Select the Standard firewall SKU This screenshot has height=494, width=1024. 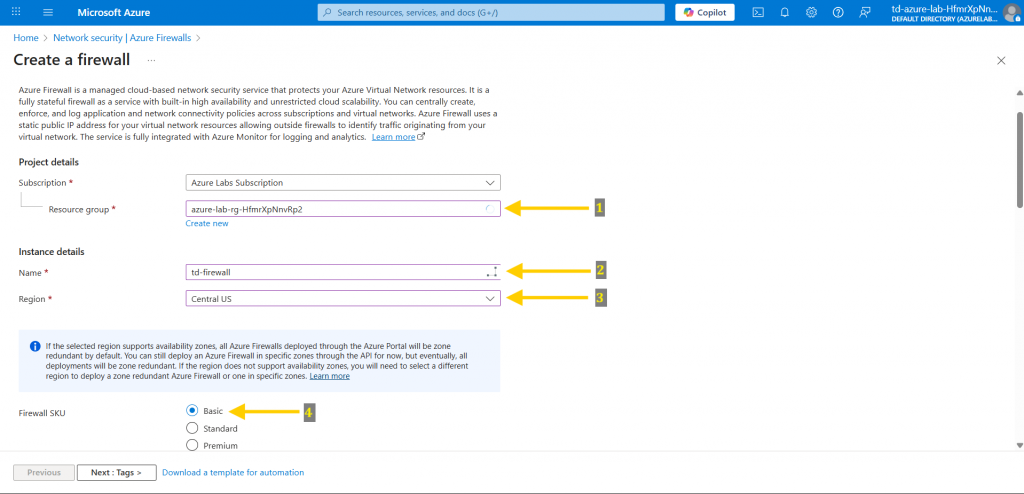coord(192,429)
